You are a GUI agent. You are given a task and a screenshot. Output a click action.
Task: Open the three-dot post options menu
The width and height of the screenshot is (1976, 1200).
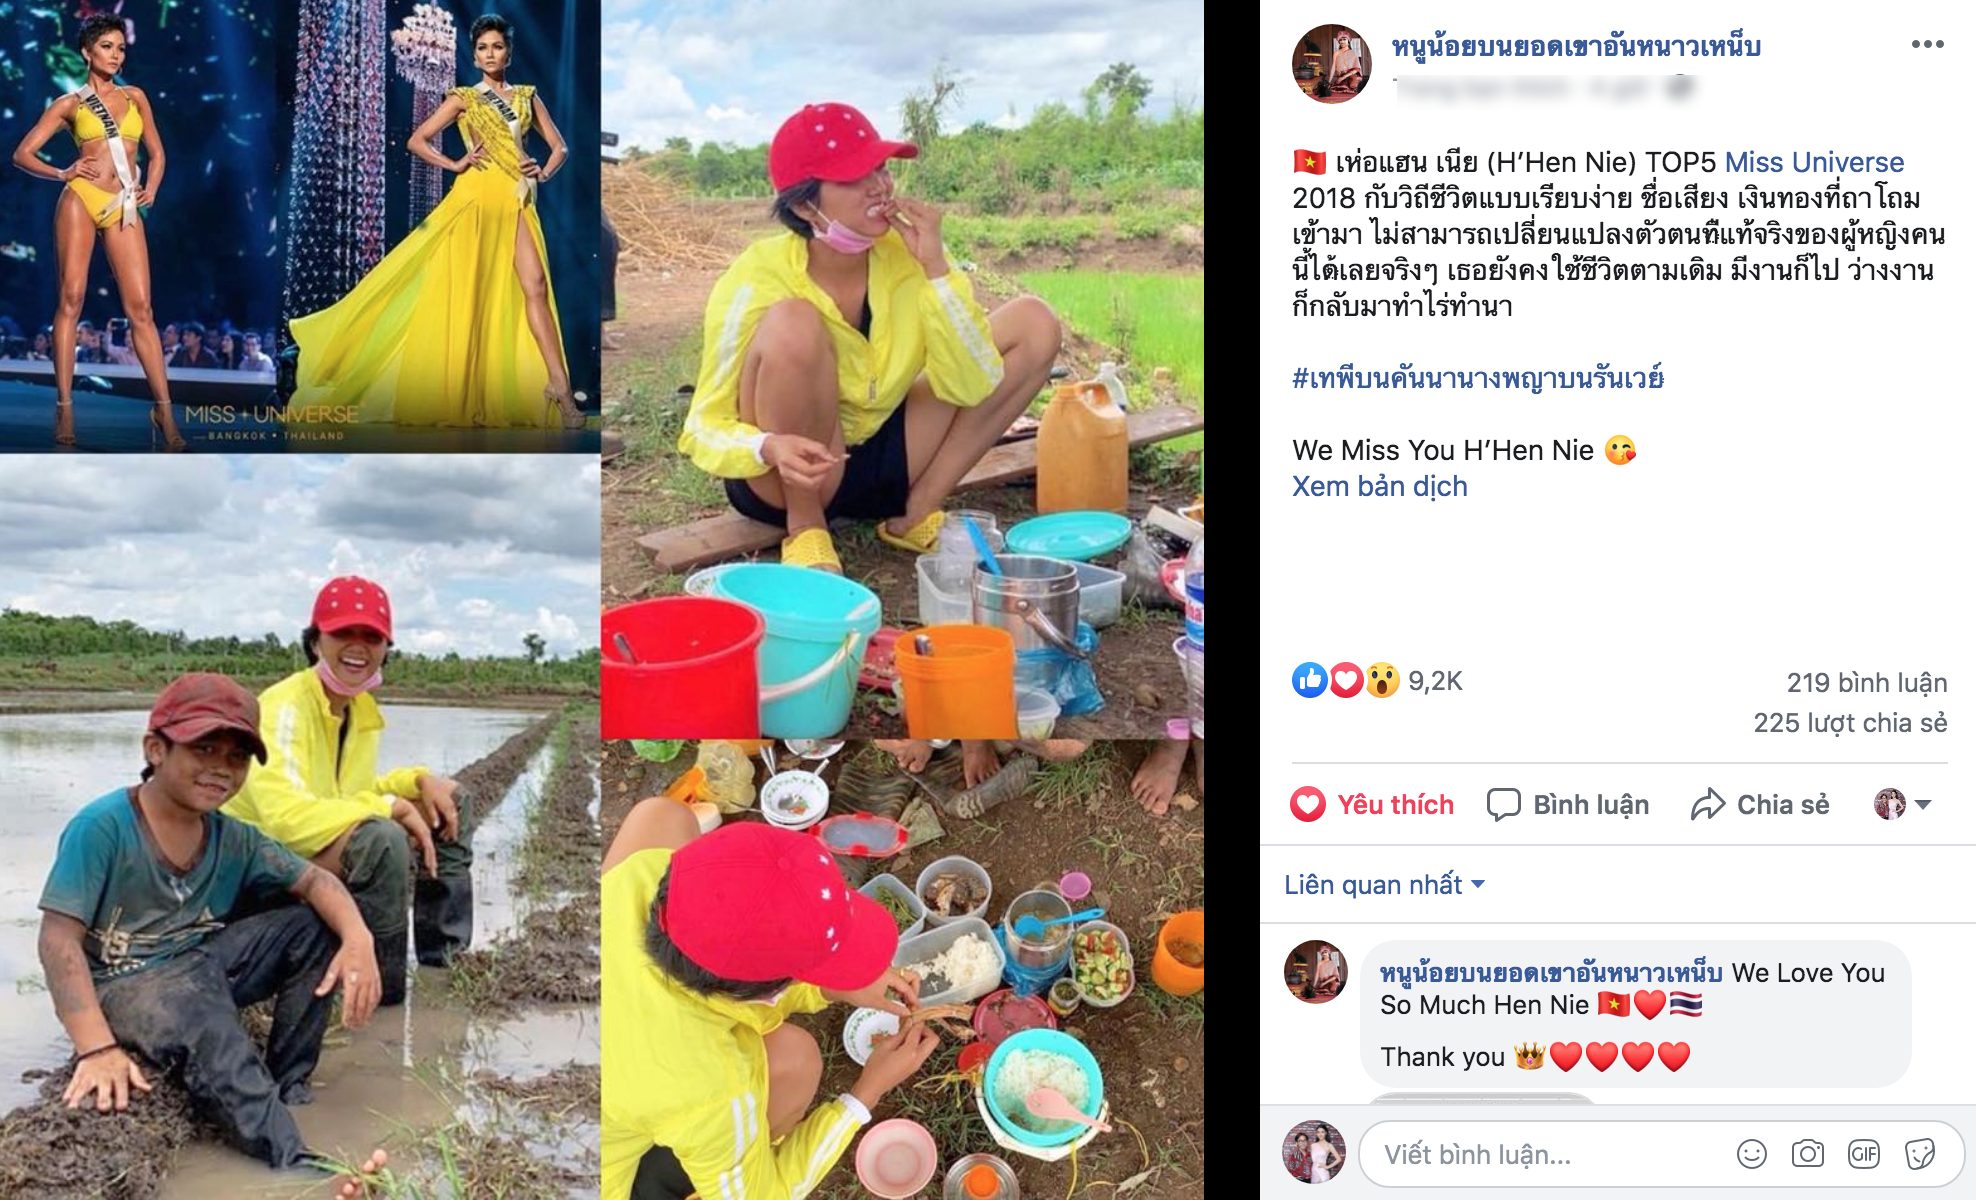(x=1926, y=45)
